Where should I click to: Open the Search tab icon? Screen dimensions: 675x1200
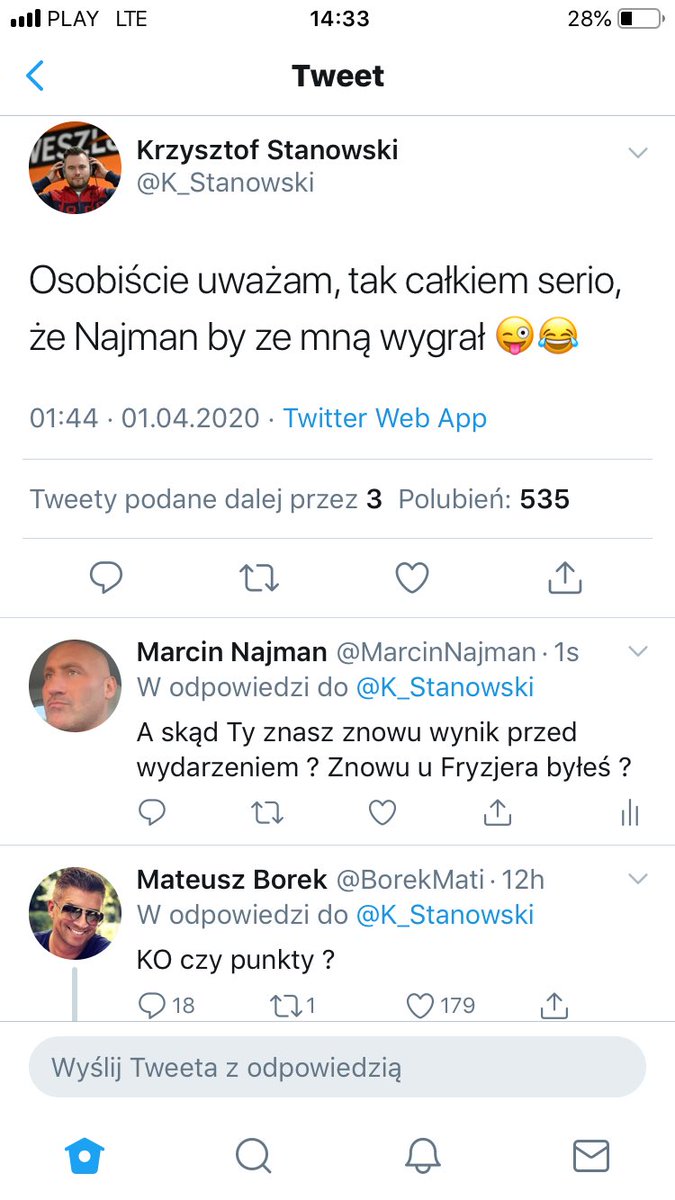[x=253, y=1155]
